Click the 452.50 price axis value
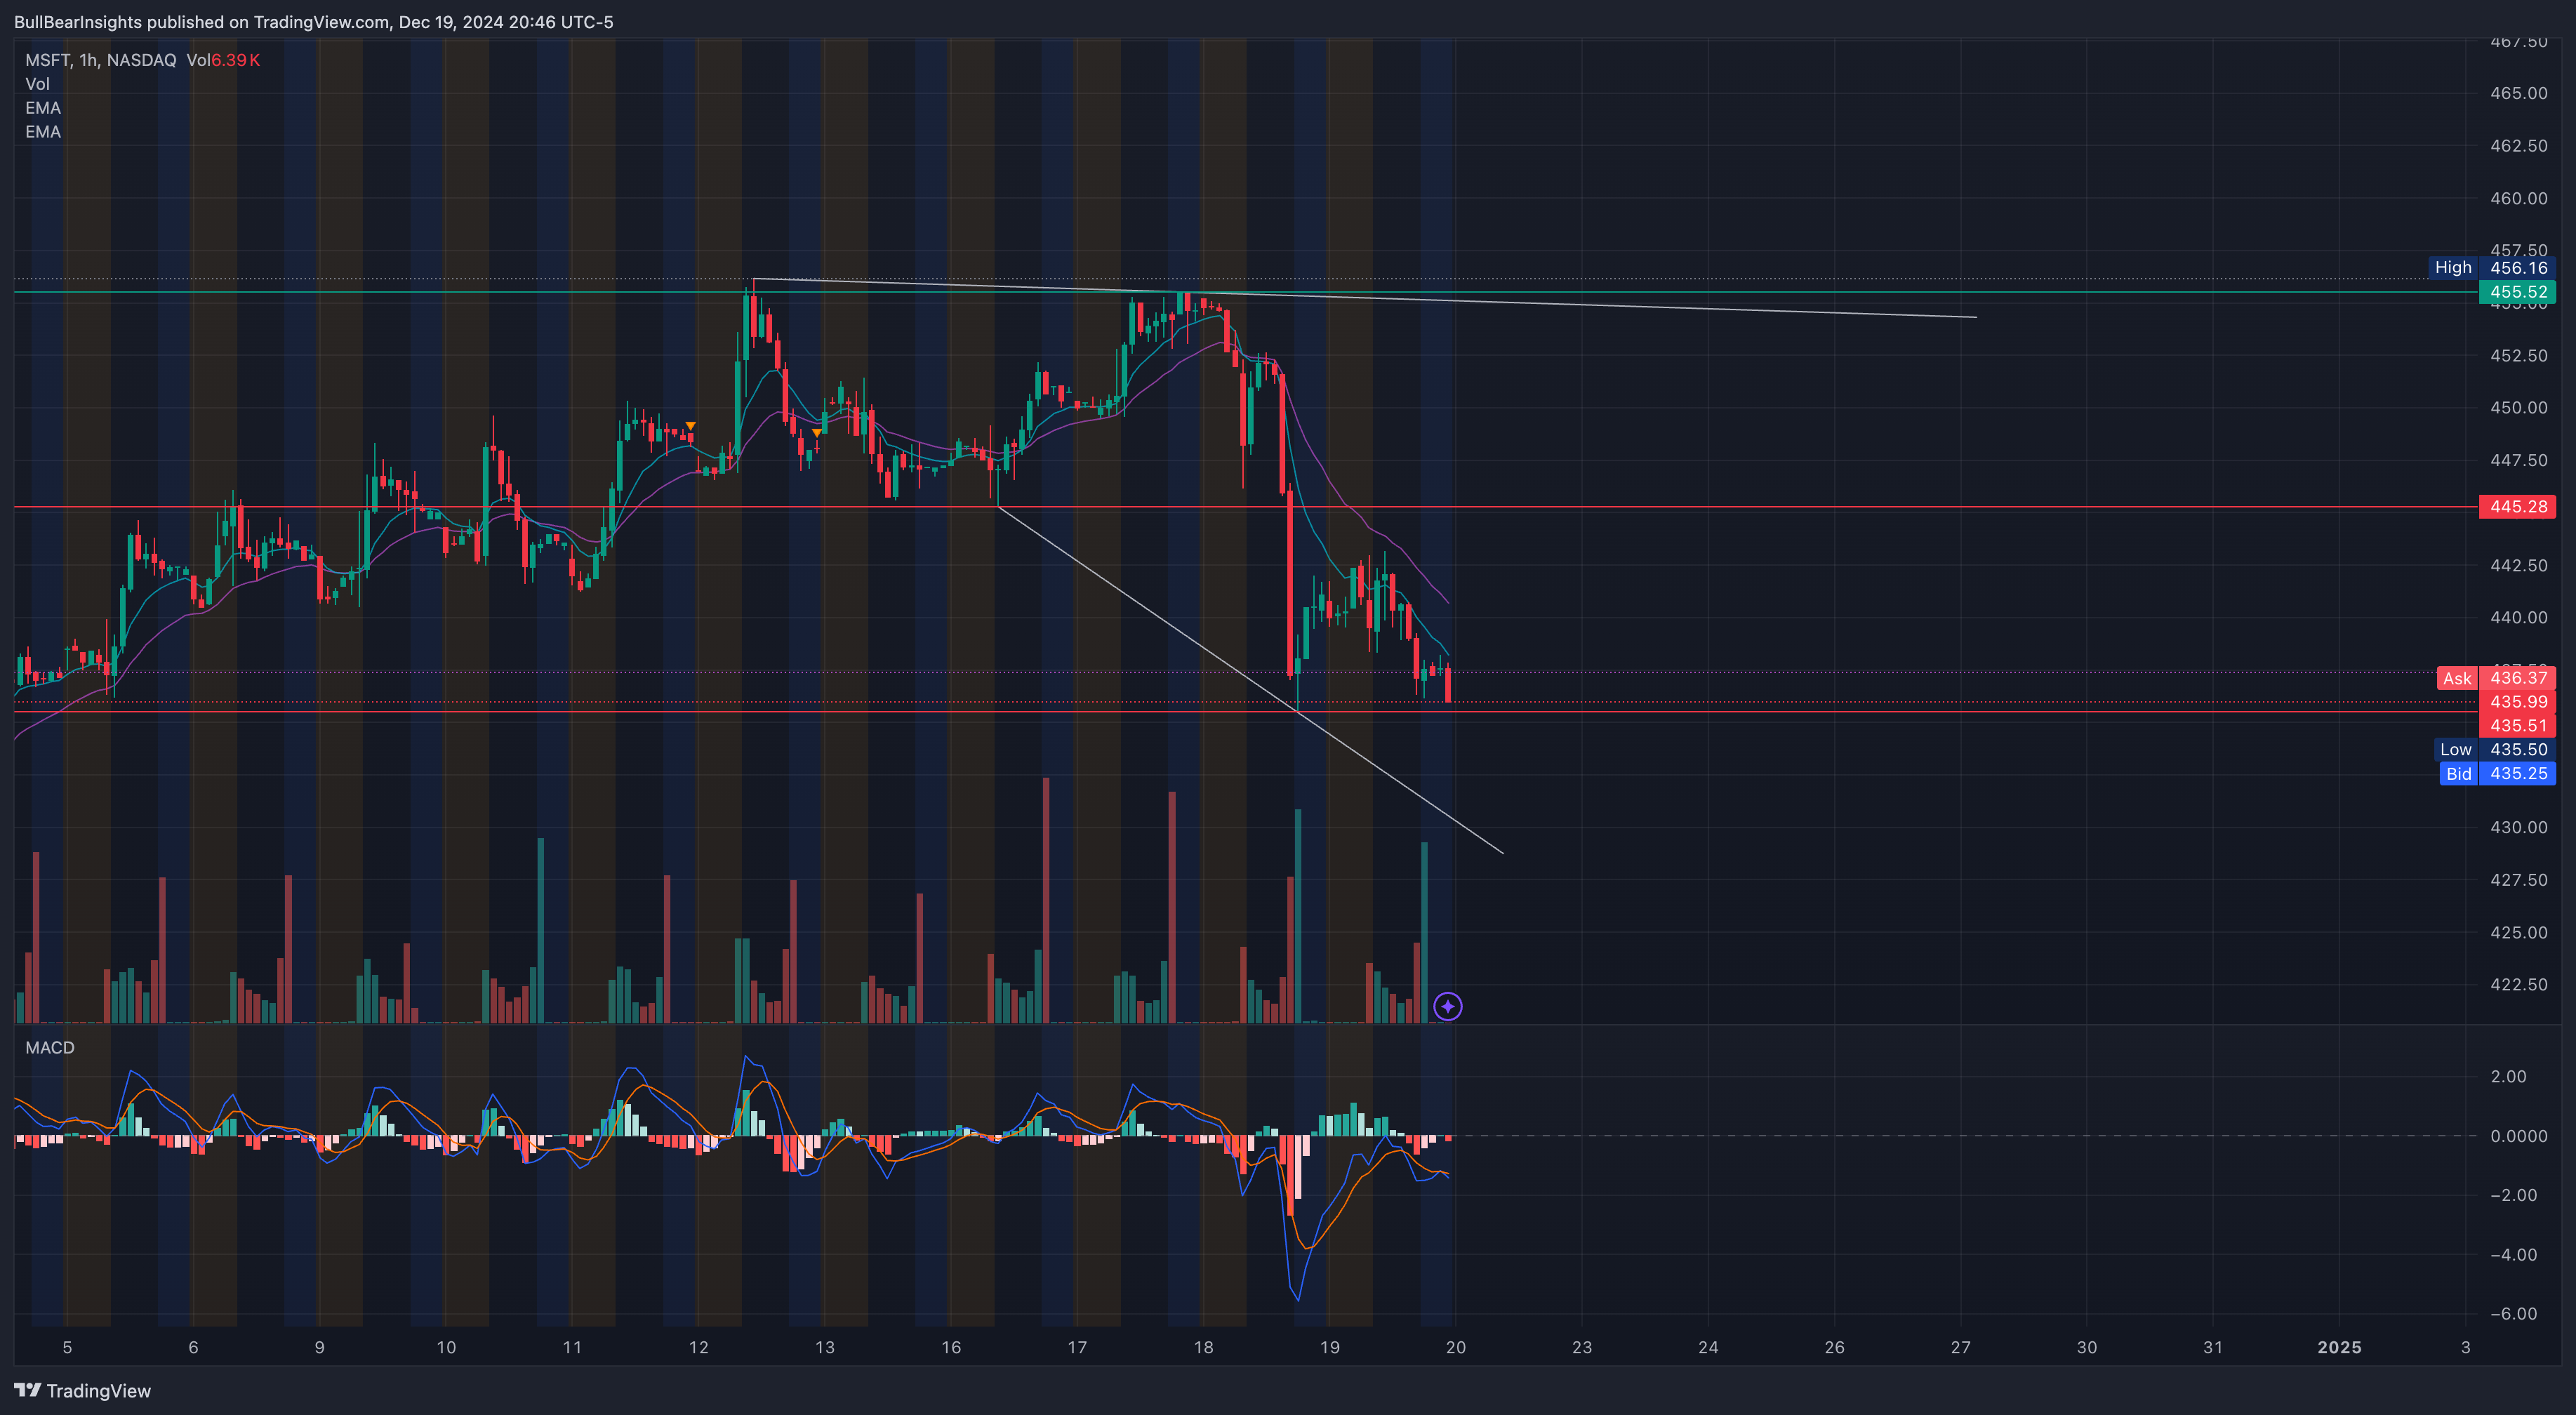This screenshot has height=1415, width=2576. click(2518, 355)
